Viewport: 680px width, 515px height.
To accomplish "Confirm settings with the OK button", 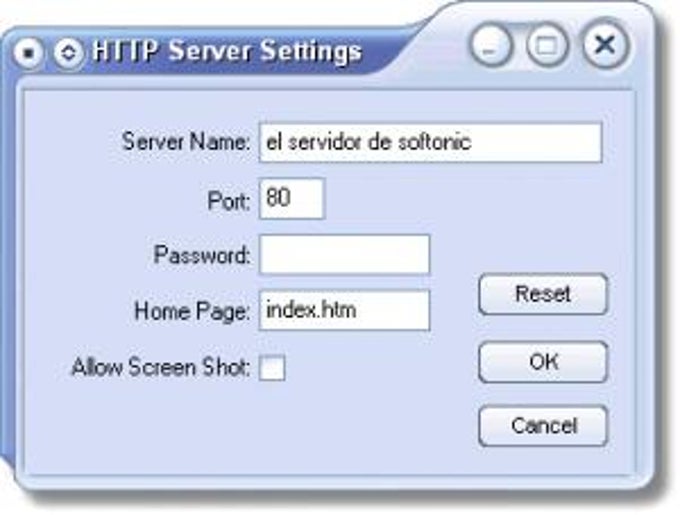I will pos(543,362).
